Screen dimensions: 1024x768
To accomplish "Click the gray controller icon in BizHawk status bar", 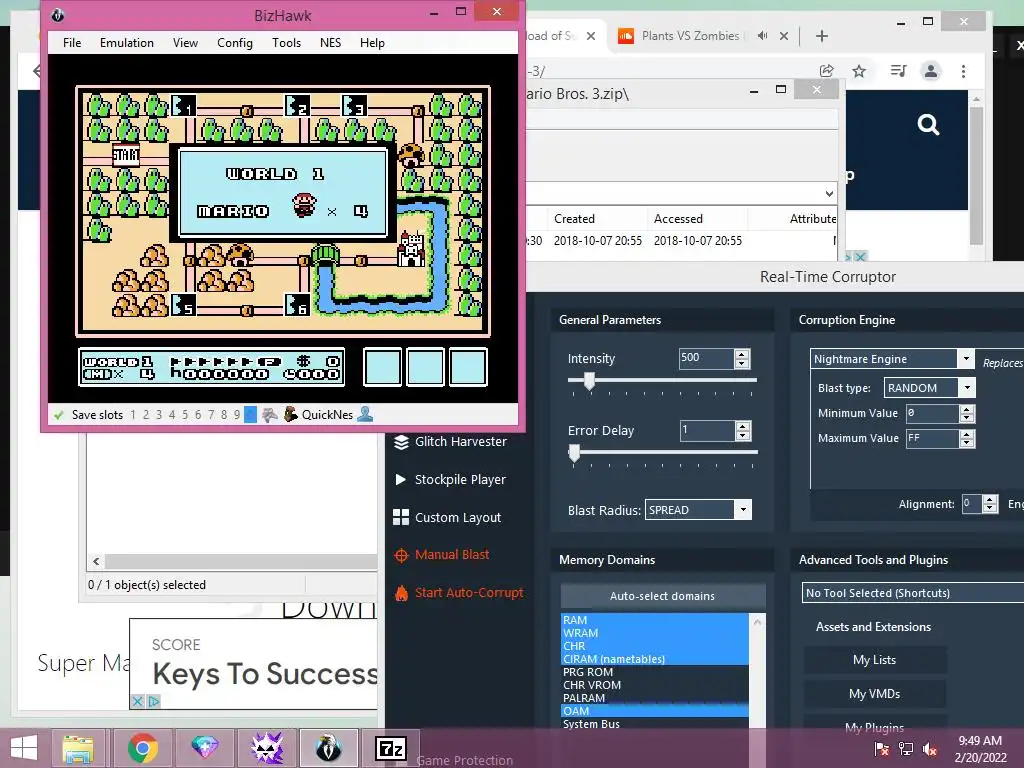I will (x=270, y=415).
